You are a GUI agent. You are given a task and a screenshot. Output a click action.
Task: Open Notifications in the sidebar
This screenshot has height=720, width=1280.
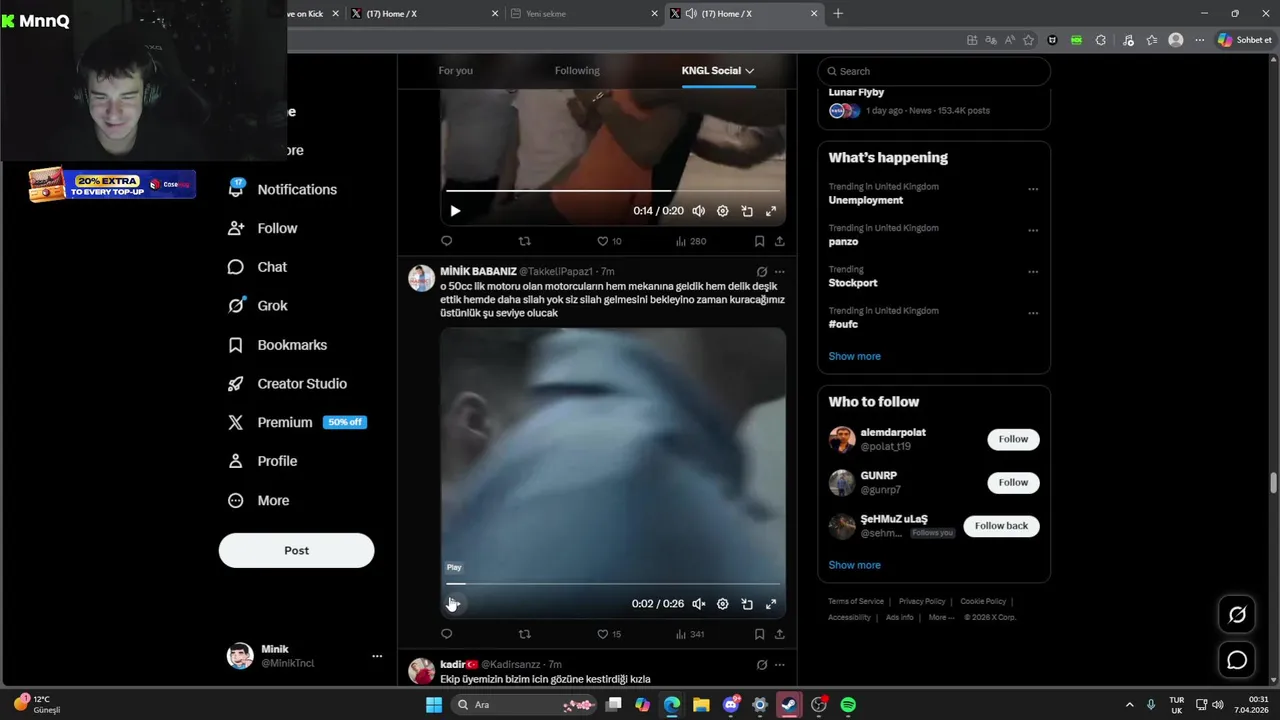tap(283, 189)
